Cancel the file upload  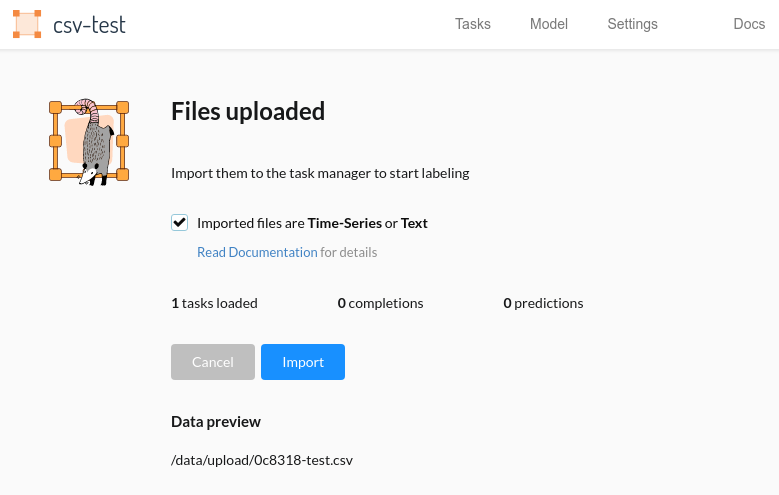[213, 362]
